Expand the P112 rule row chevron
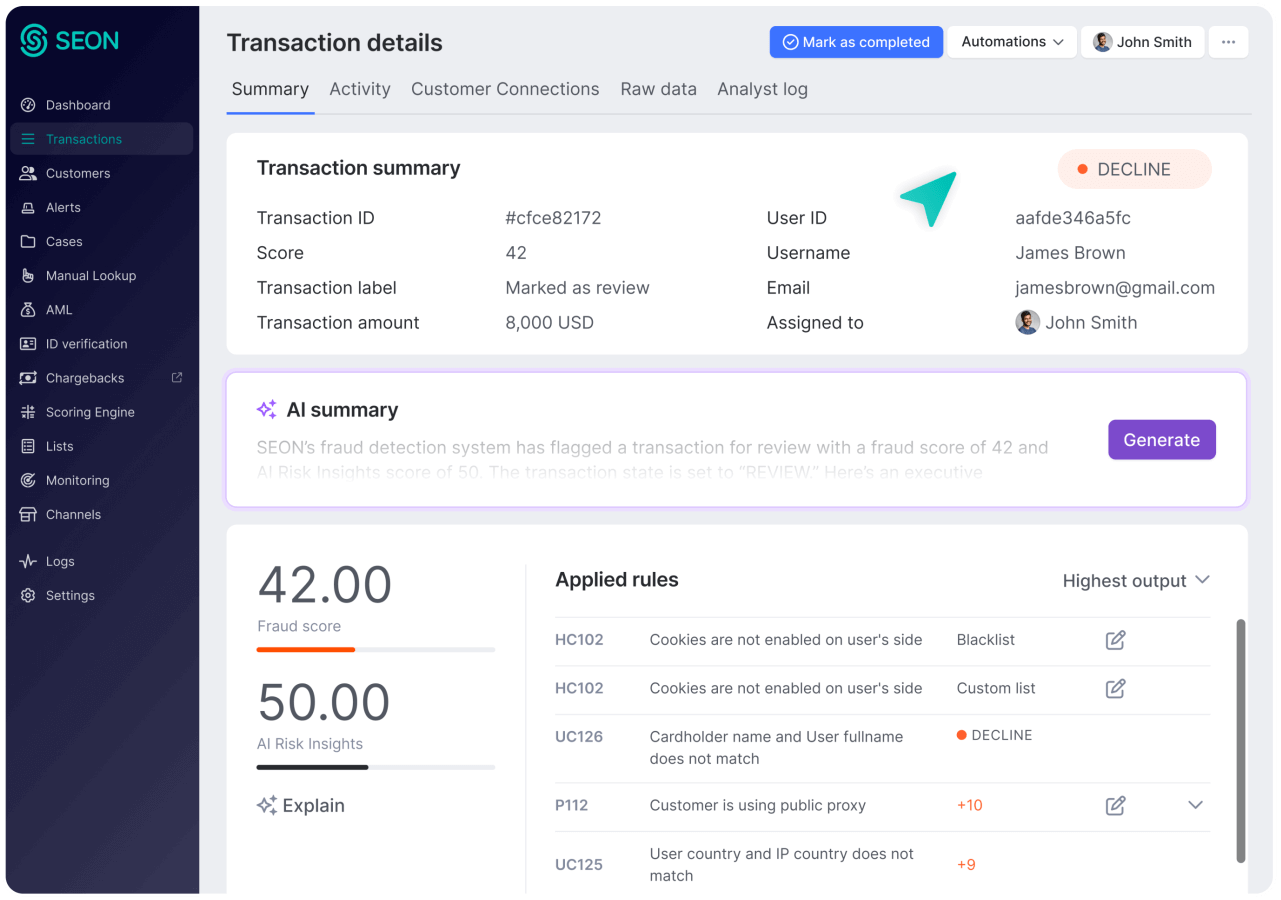1281x900 pixels. click(1195, 805)
